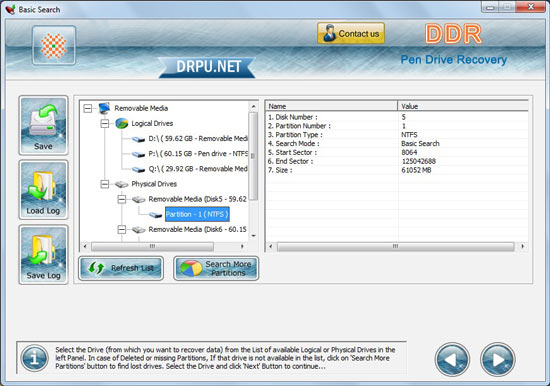This screenshot has width=550, height=386.
Task: Collapse the Logical Drives tree node
Action: (x=105, y=124)
